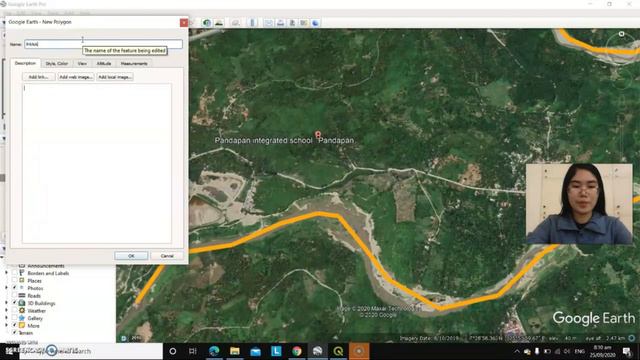
Task: Open Google Chrome from the taskbar
Action: (x=297, y=351)
